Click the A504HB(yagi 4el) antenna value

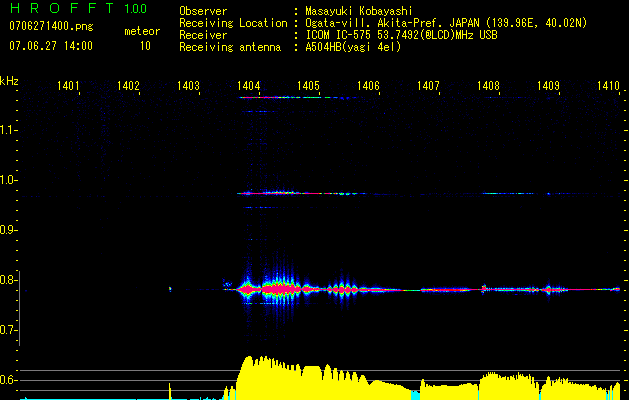(353, 47)
